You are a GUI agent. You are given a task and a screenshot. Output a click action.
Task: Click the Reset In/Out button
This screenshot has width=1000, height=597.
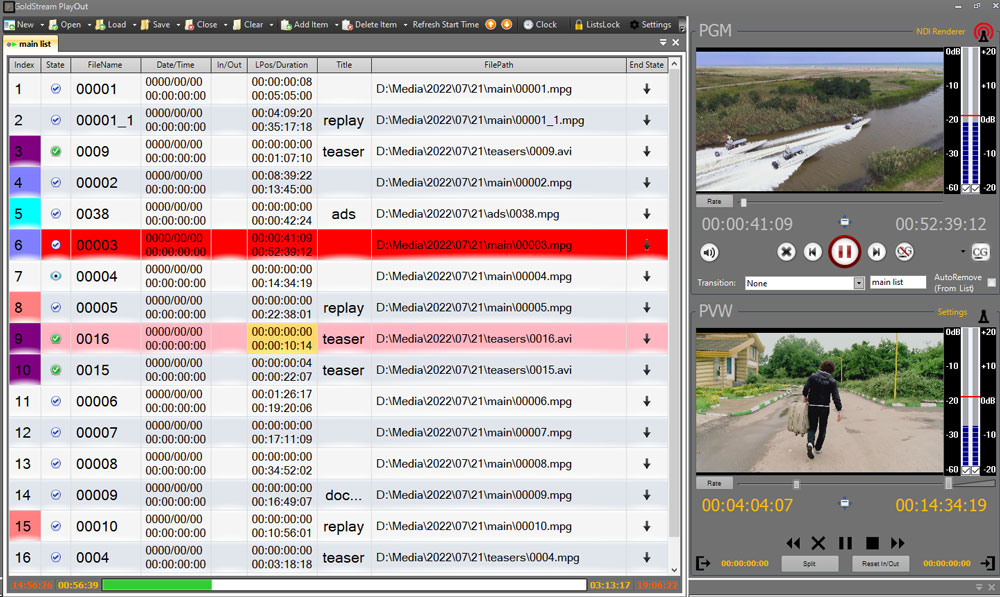coord(880,563)
